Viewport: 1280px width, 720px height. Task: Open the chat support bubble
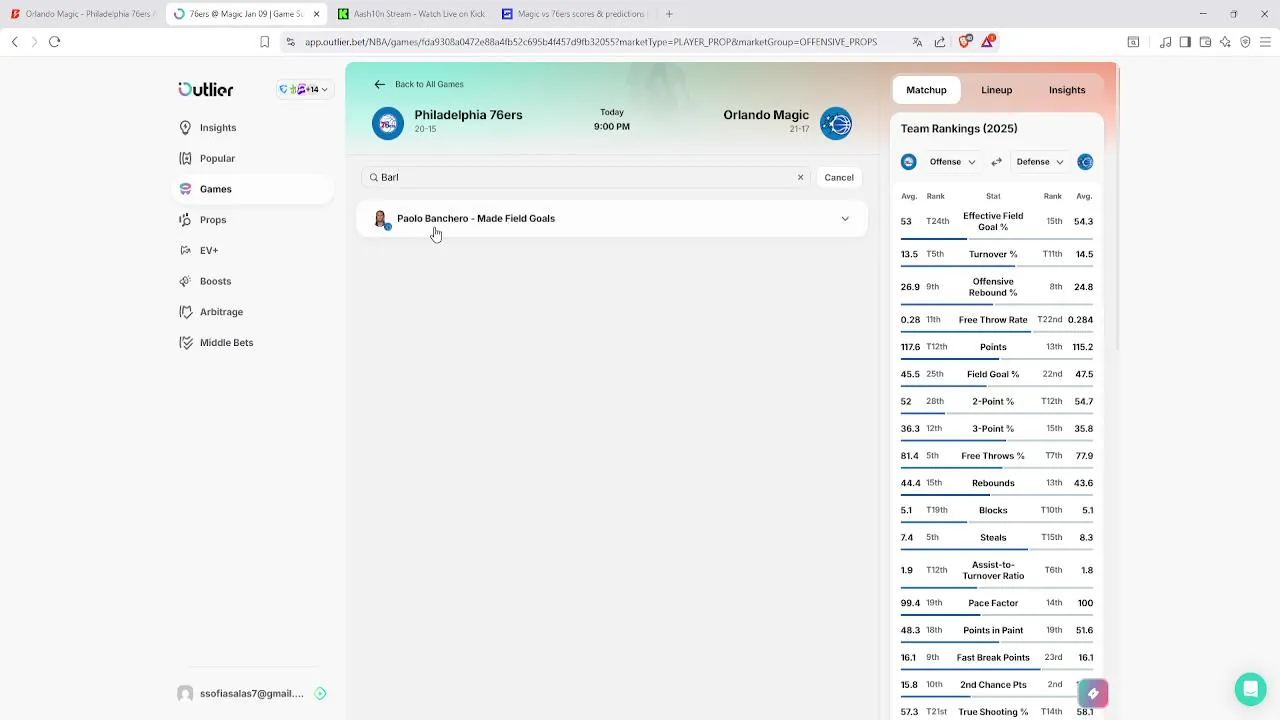click(x=1250, y=689)
